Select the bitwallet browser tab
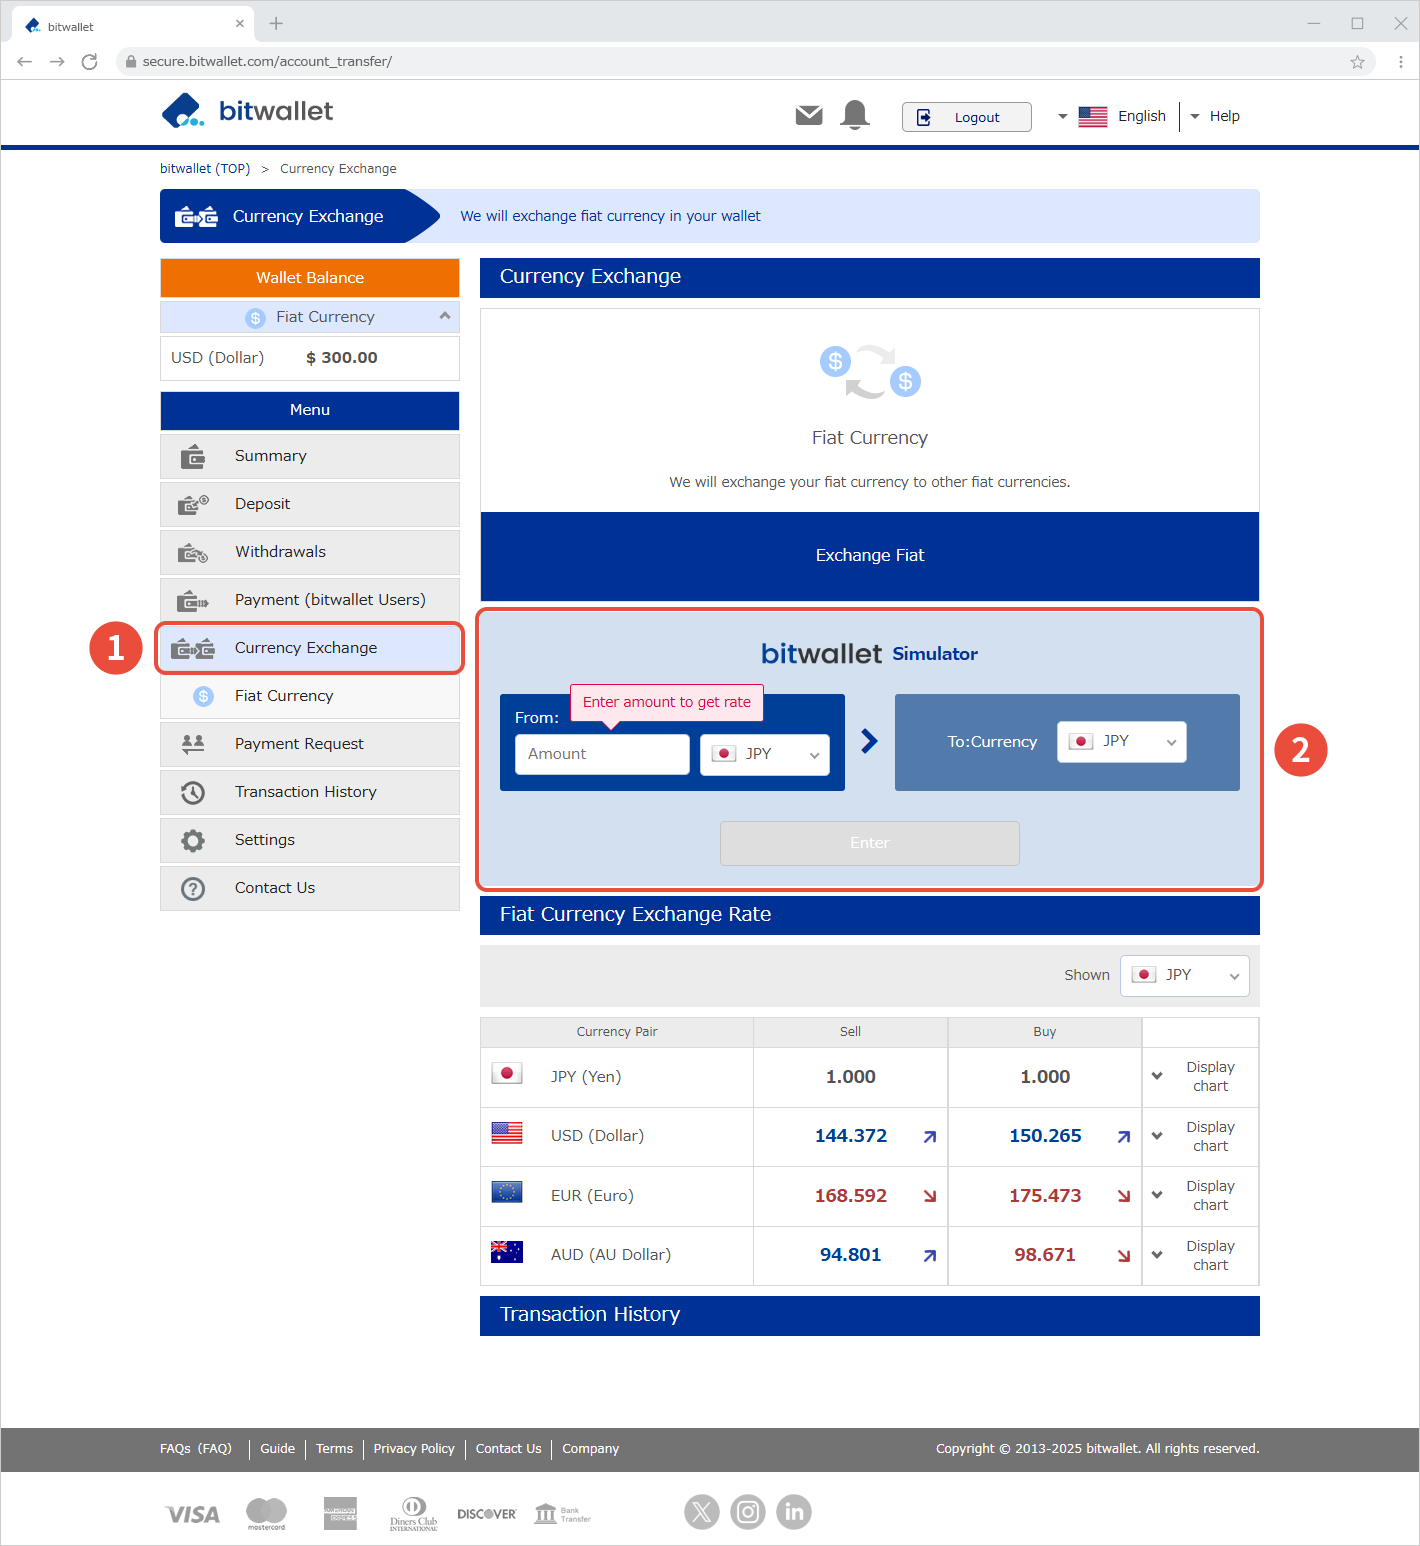The height and width of the screenshot is (1546, 1420). tap(134, 26)
